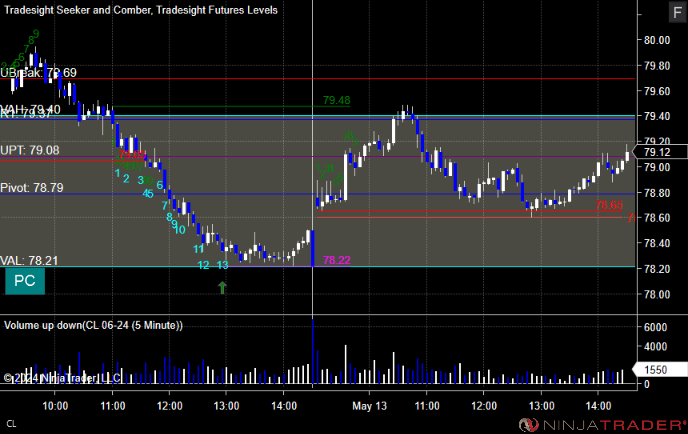Click the 4000 volume axis label
Image resolution: width=688 pixels, height=434 pixels.
[x=656, y=347]
